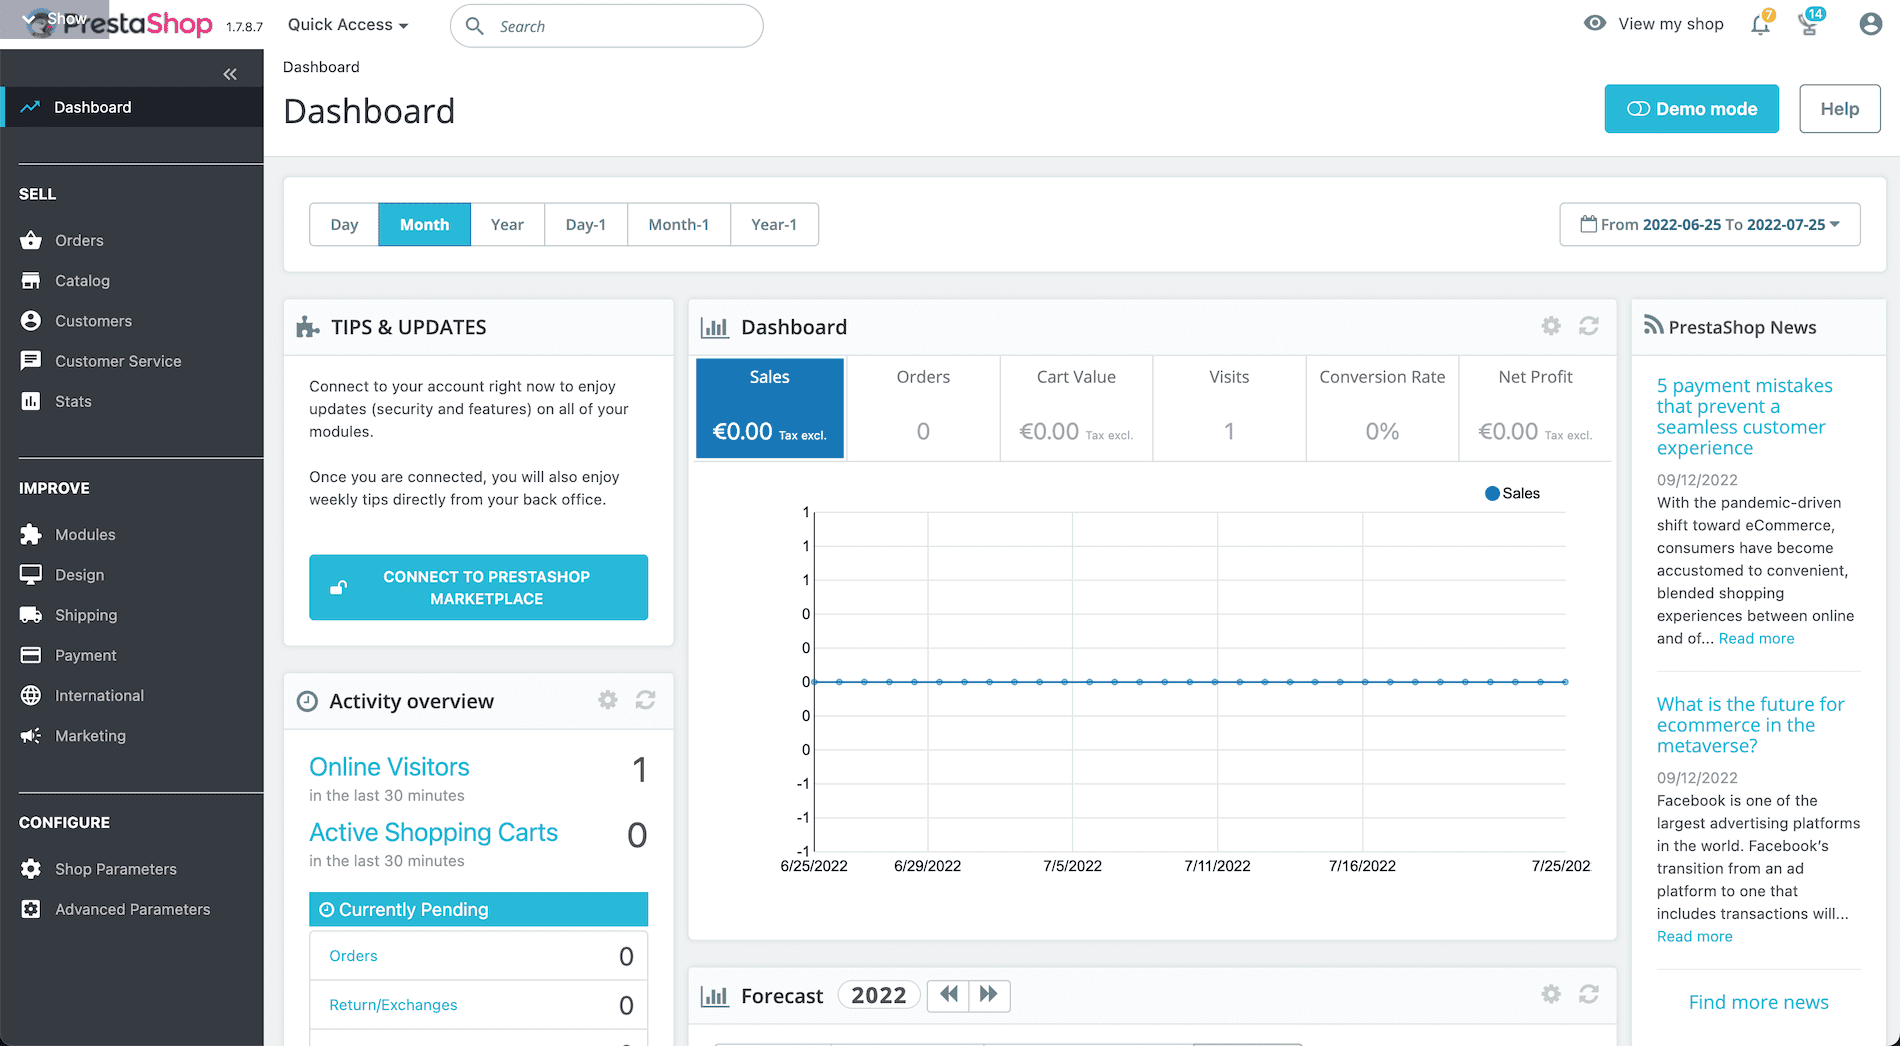Show the Cart Value KPI in chart

point(1076,408)
